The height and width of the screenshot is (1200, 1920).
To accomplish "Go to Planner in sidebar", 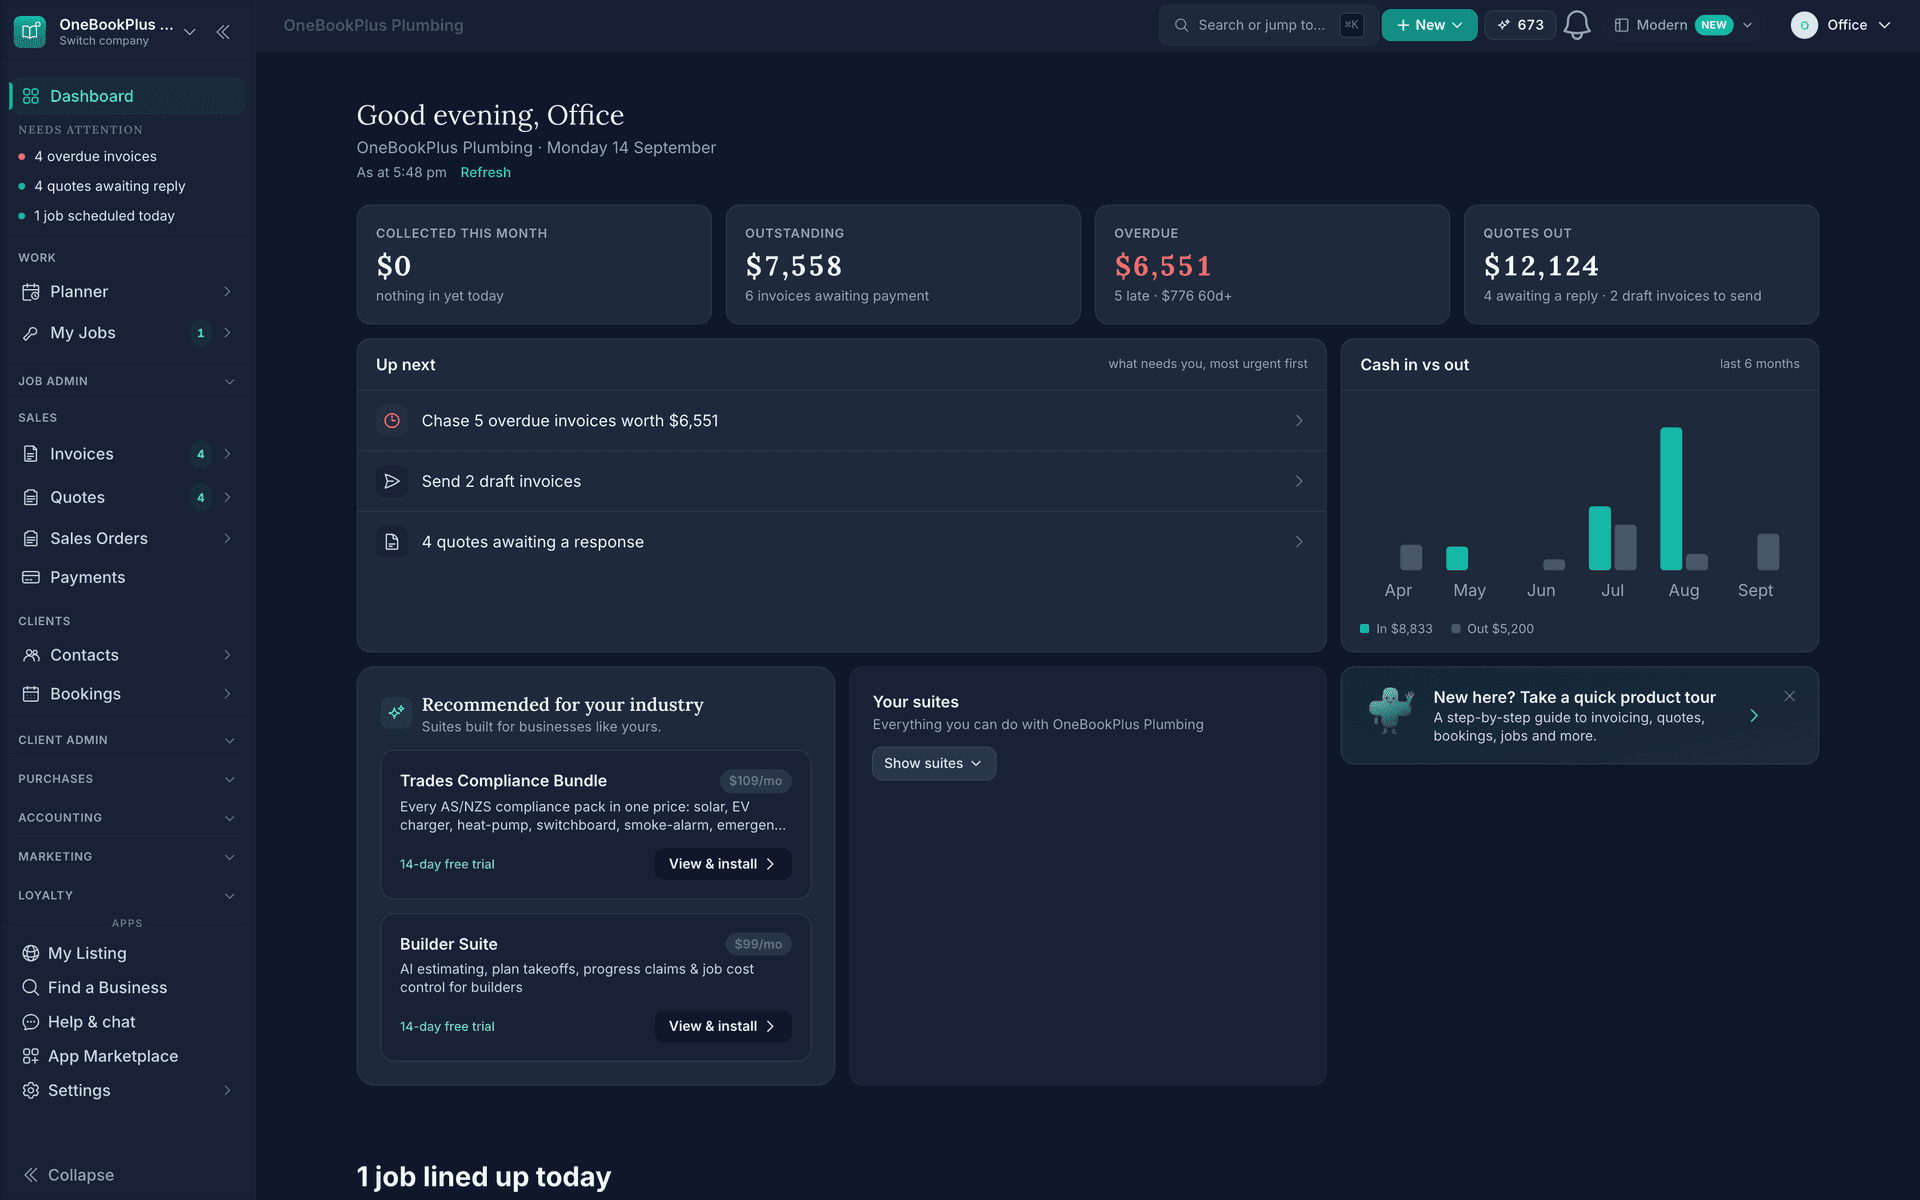I will (x=127, y=292).
